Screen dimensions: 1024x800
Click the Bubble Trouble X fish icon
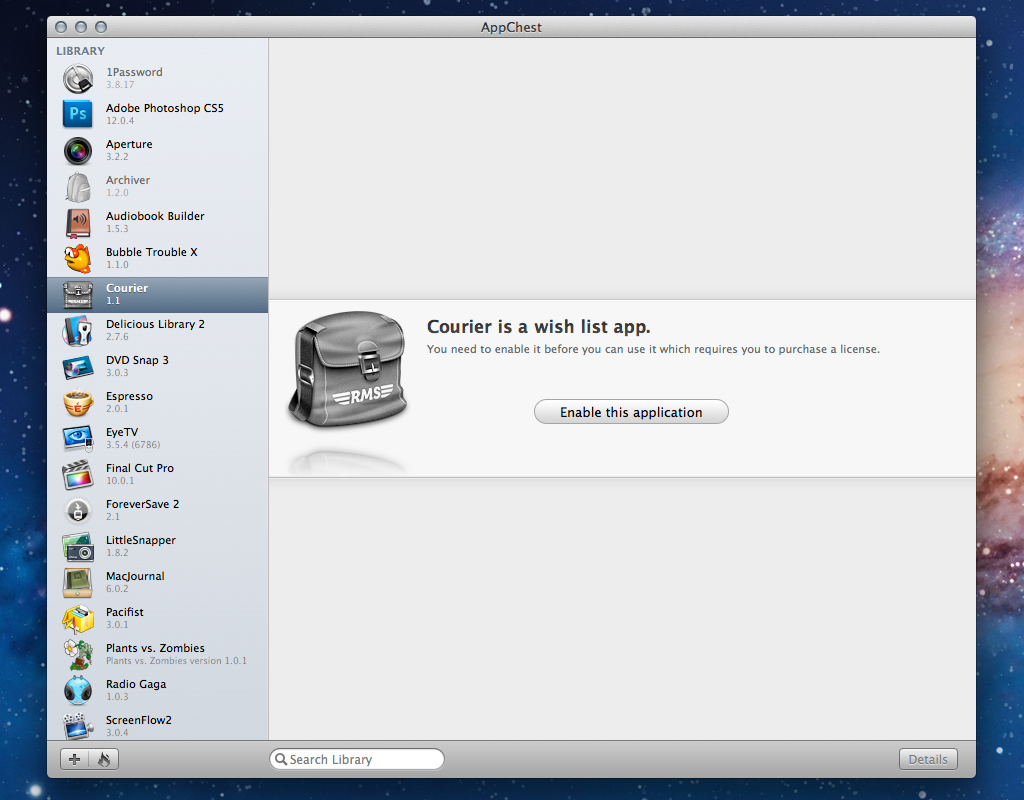click(78, 259)
